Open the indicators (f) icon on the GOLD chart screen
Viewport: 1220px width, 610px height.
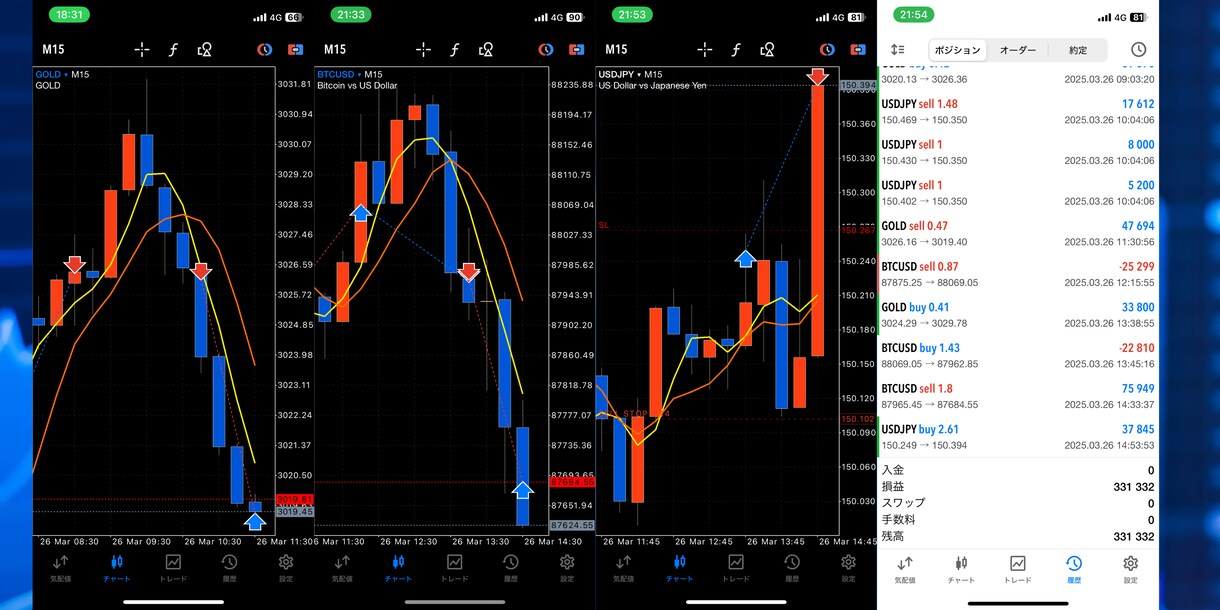(x=173, y=49)
